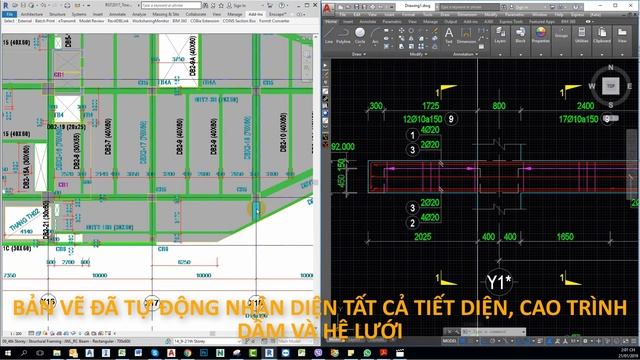Click Batch Print in Revit Add-Ins
This screenshot has height=360, width=640.
pyautogui.click(x=45, y=21)
